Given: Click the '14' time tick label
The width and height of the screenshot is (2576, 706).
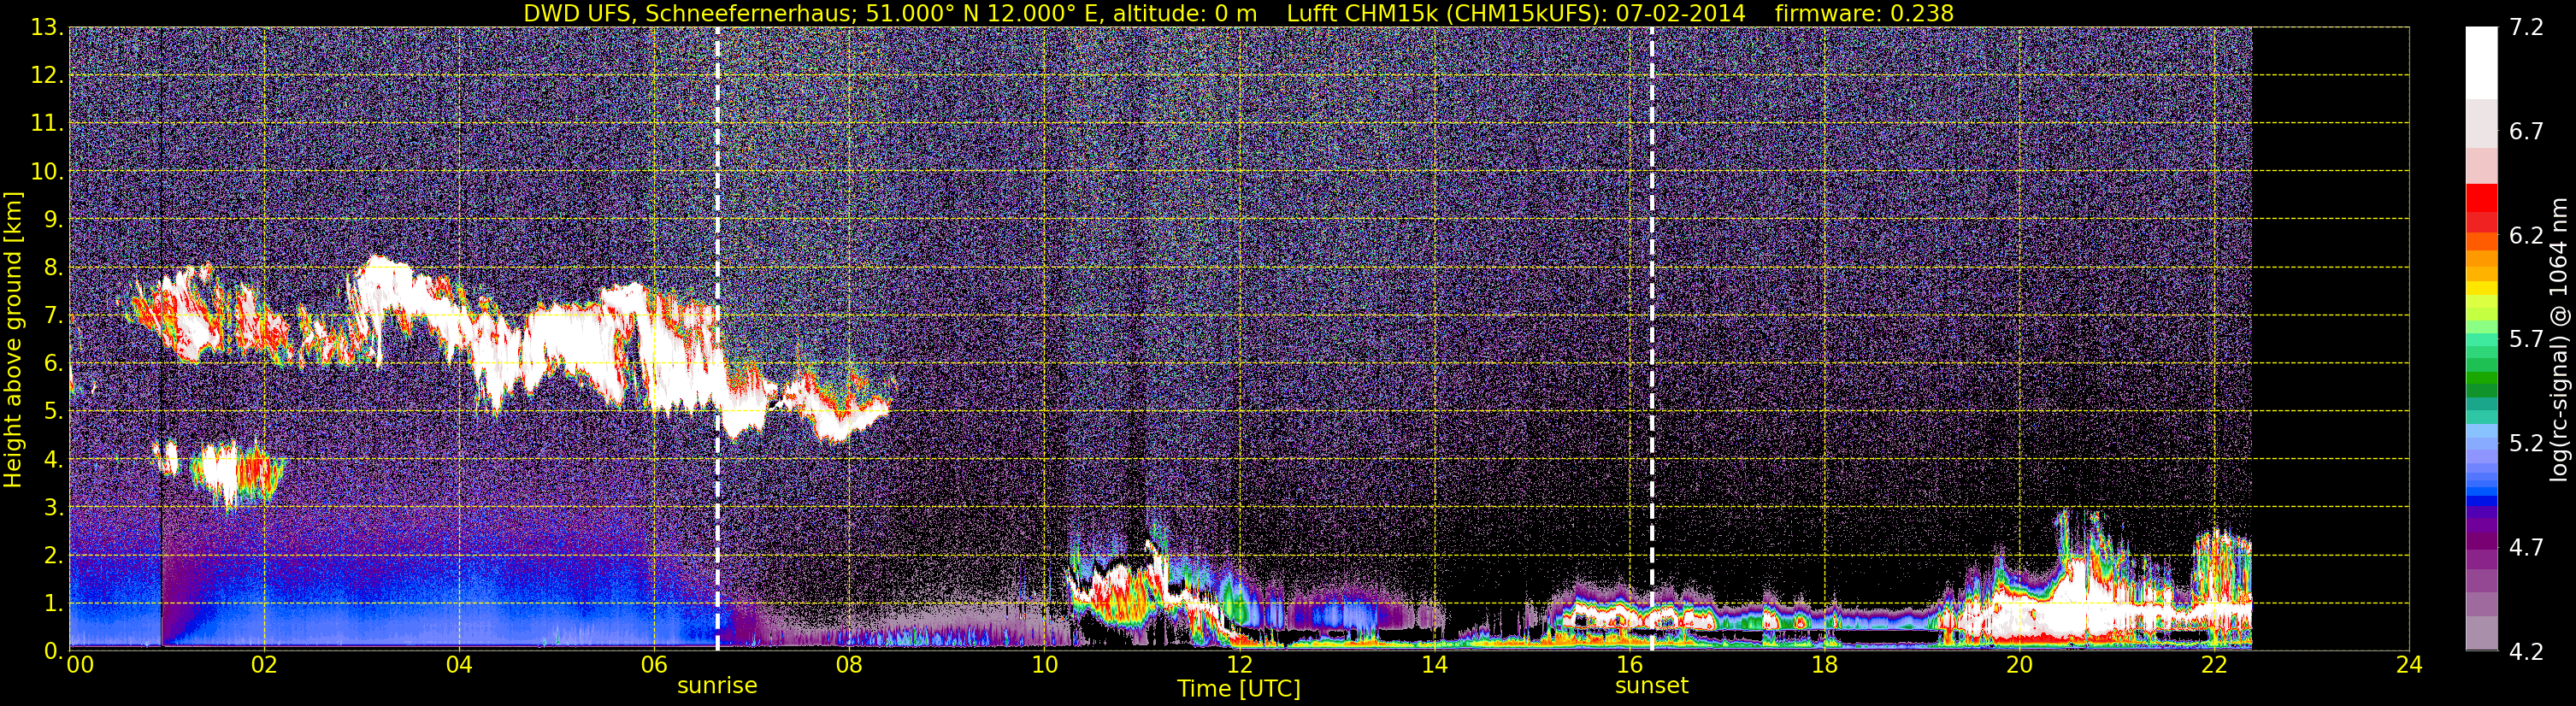Looking at the screenshot, I should pos(1434,666).
